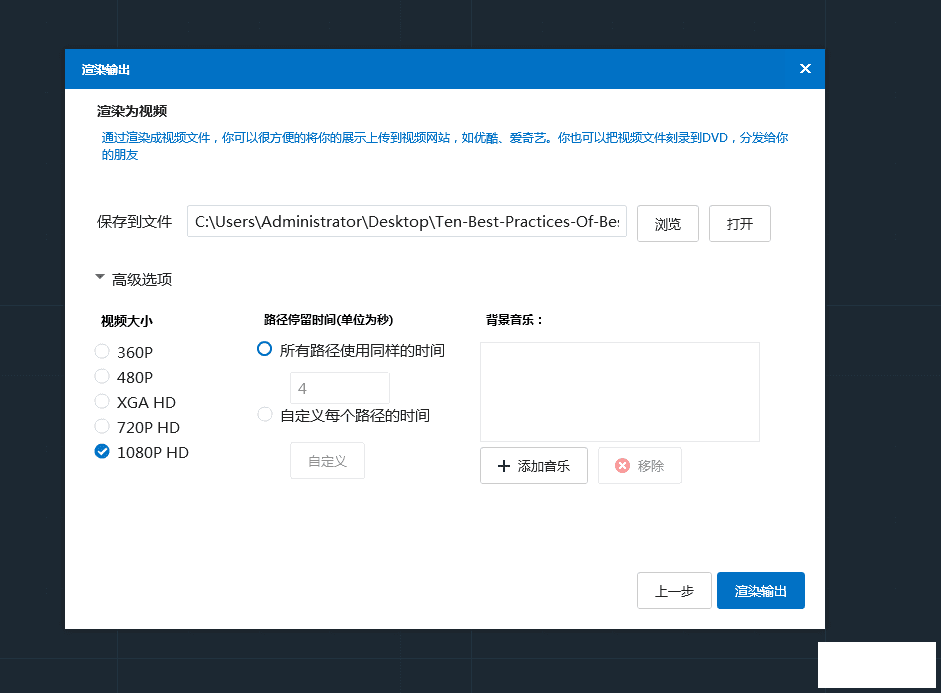Click the disabled 自定义 button
Viewport: 941px width, 693px height.
[328, 461]
